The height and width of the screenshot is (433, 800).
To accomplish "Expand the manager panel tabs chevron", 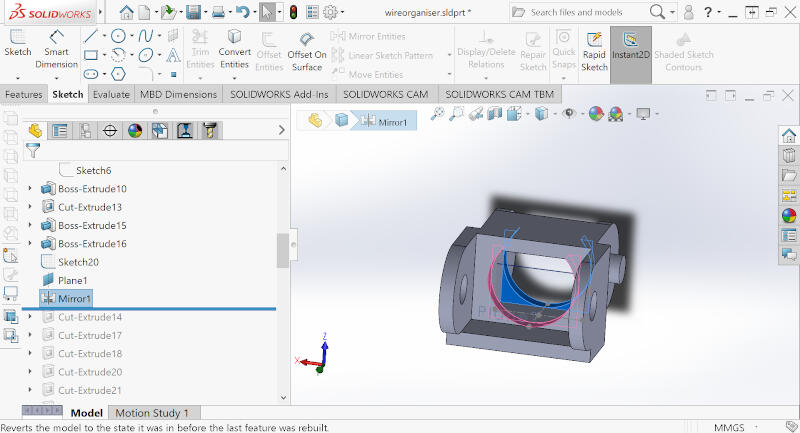I will pyautogui.click(x=282, y=131).
